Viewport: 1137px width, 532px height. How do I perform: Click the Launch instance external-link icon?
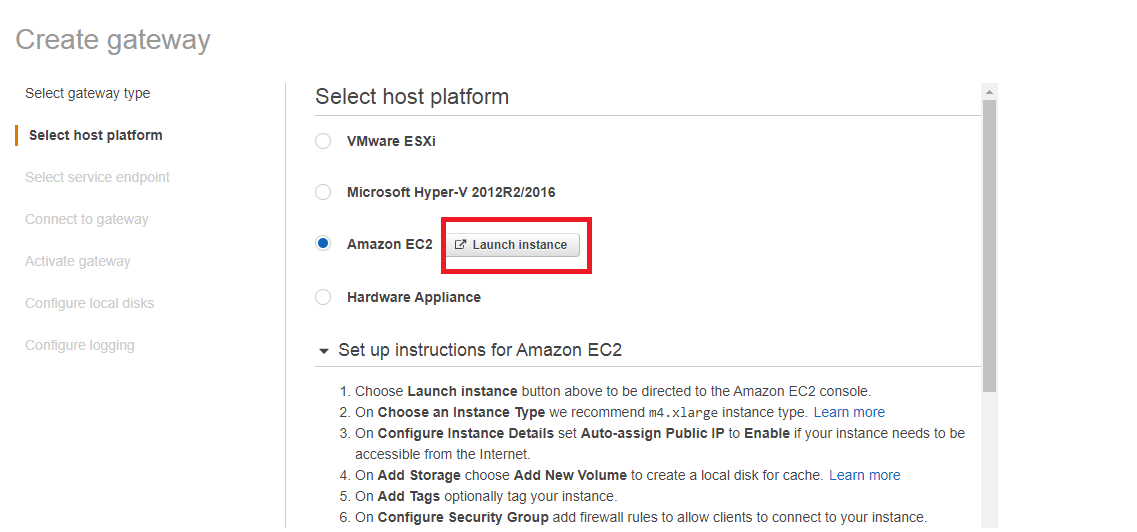pos(461,245)
